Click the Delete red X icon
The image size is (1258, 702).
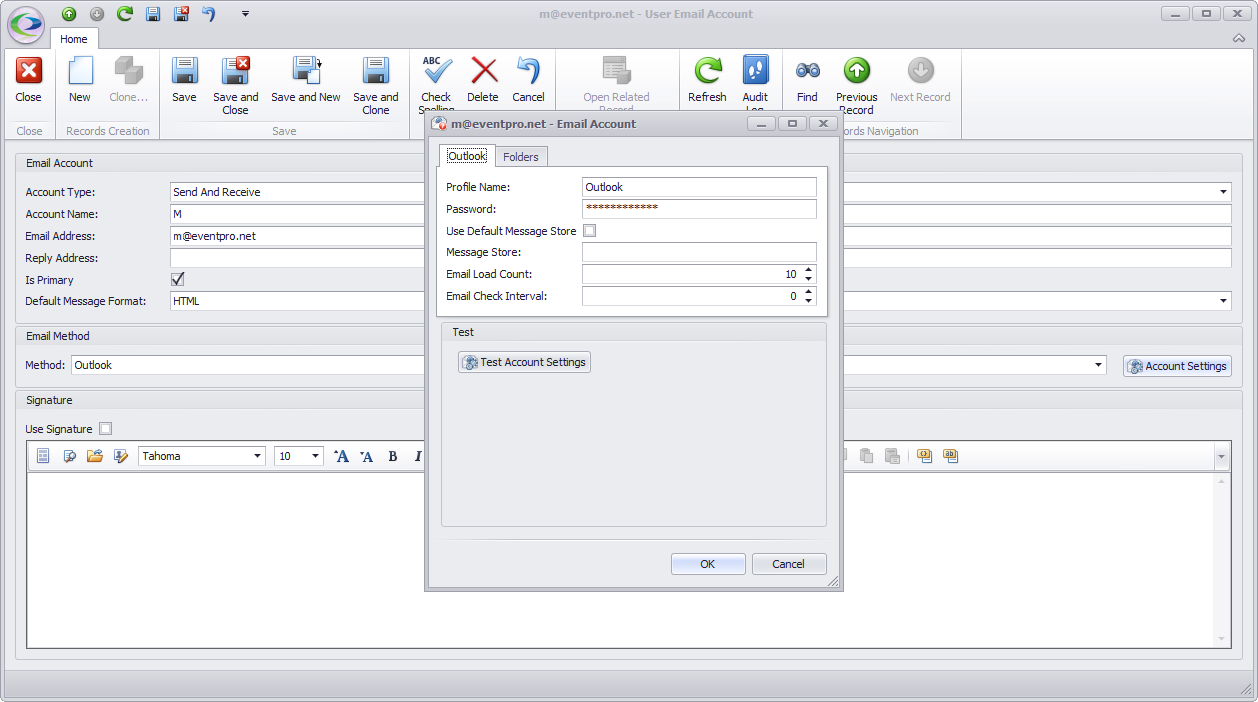484,72
